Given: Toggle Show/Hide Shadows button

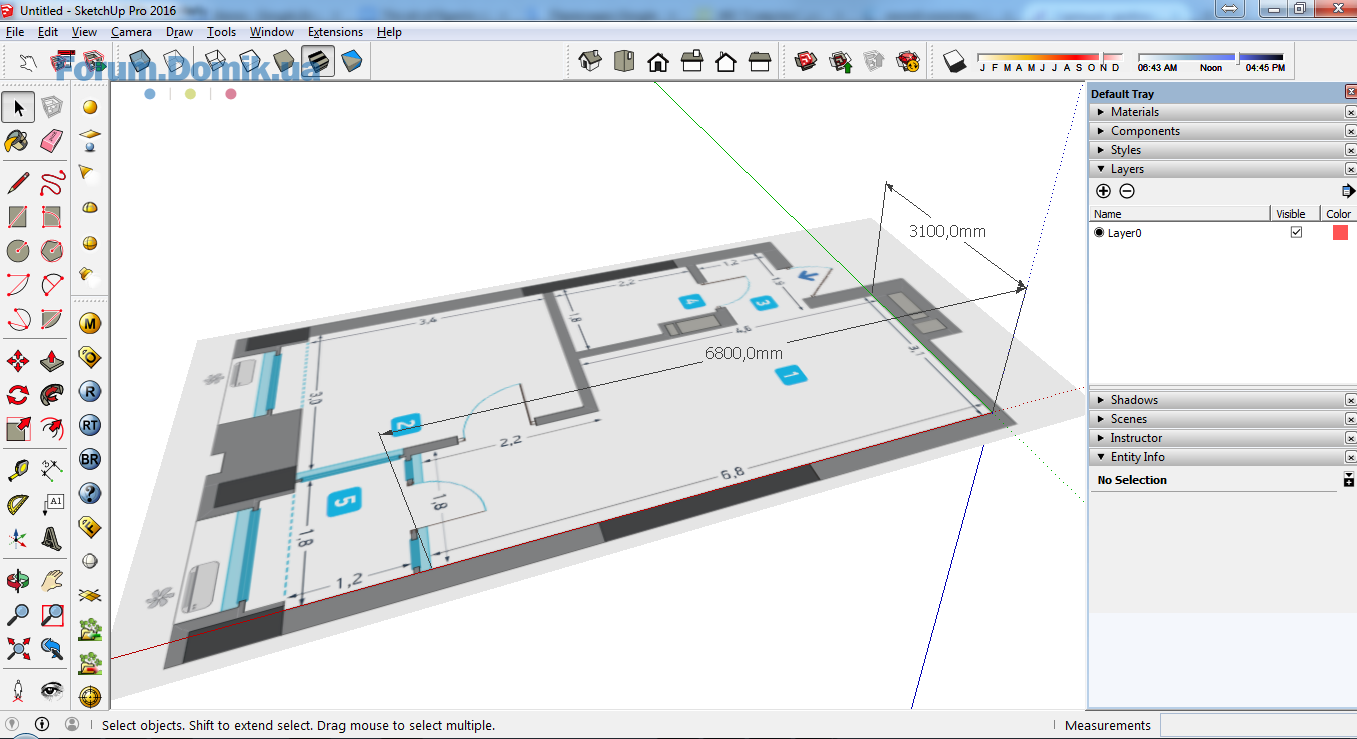Looking at the screenshot, I should (x=955, y=61).
